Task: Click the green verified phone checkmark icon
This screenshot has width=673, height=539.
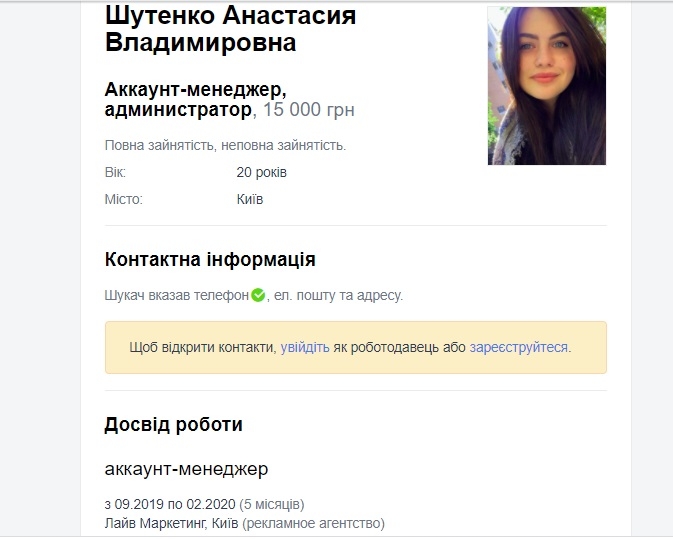Action: coord(258,295)
